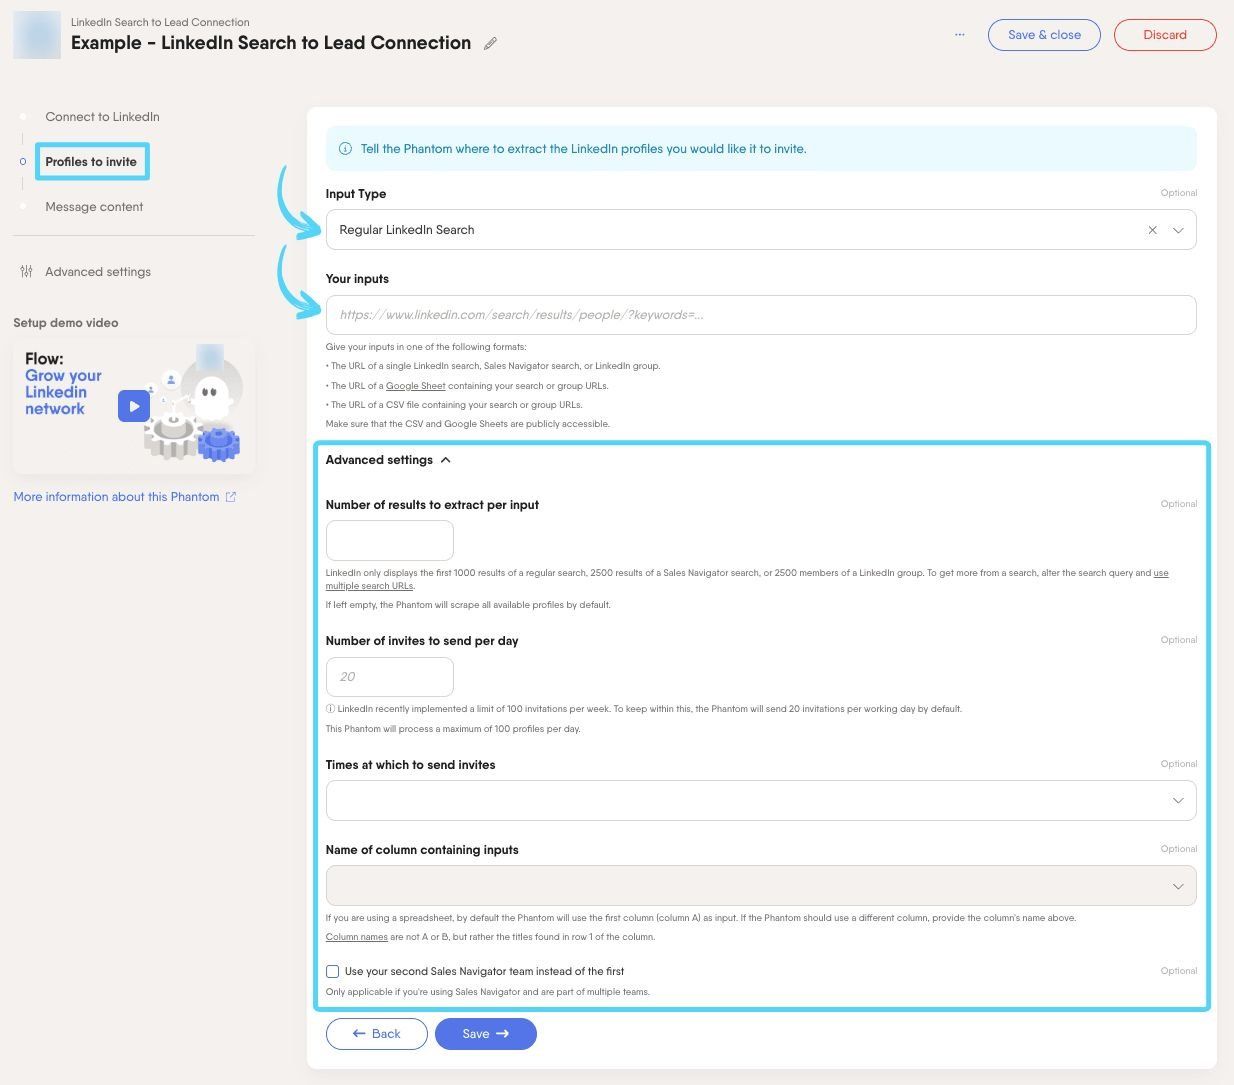Go to Connect to LinkedIn step
Image resolution: width=1234 pixels, height=1085 pixels.
pyautogui.click(x=102, y=117)
